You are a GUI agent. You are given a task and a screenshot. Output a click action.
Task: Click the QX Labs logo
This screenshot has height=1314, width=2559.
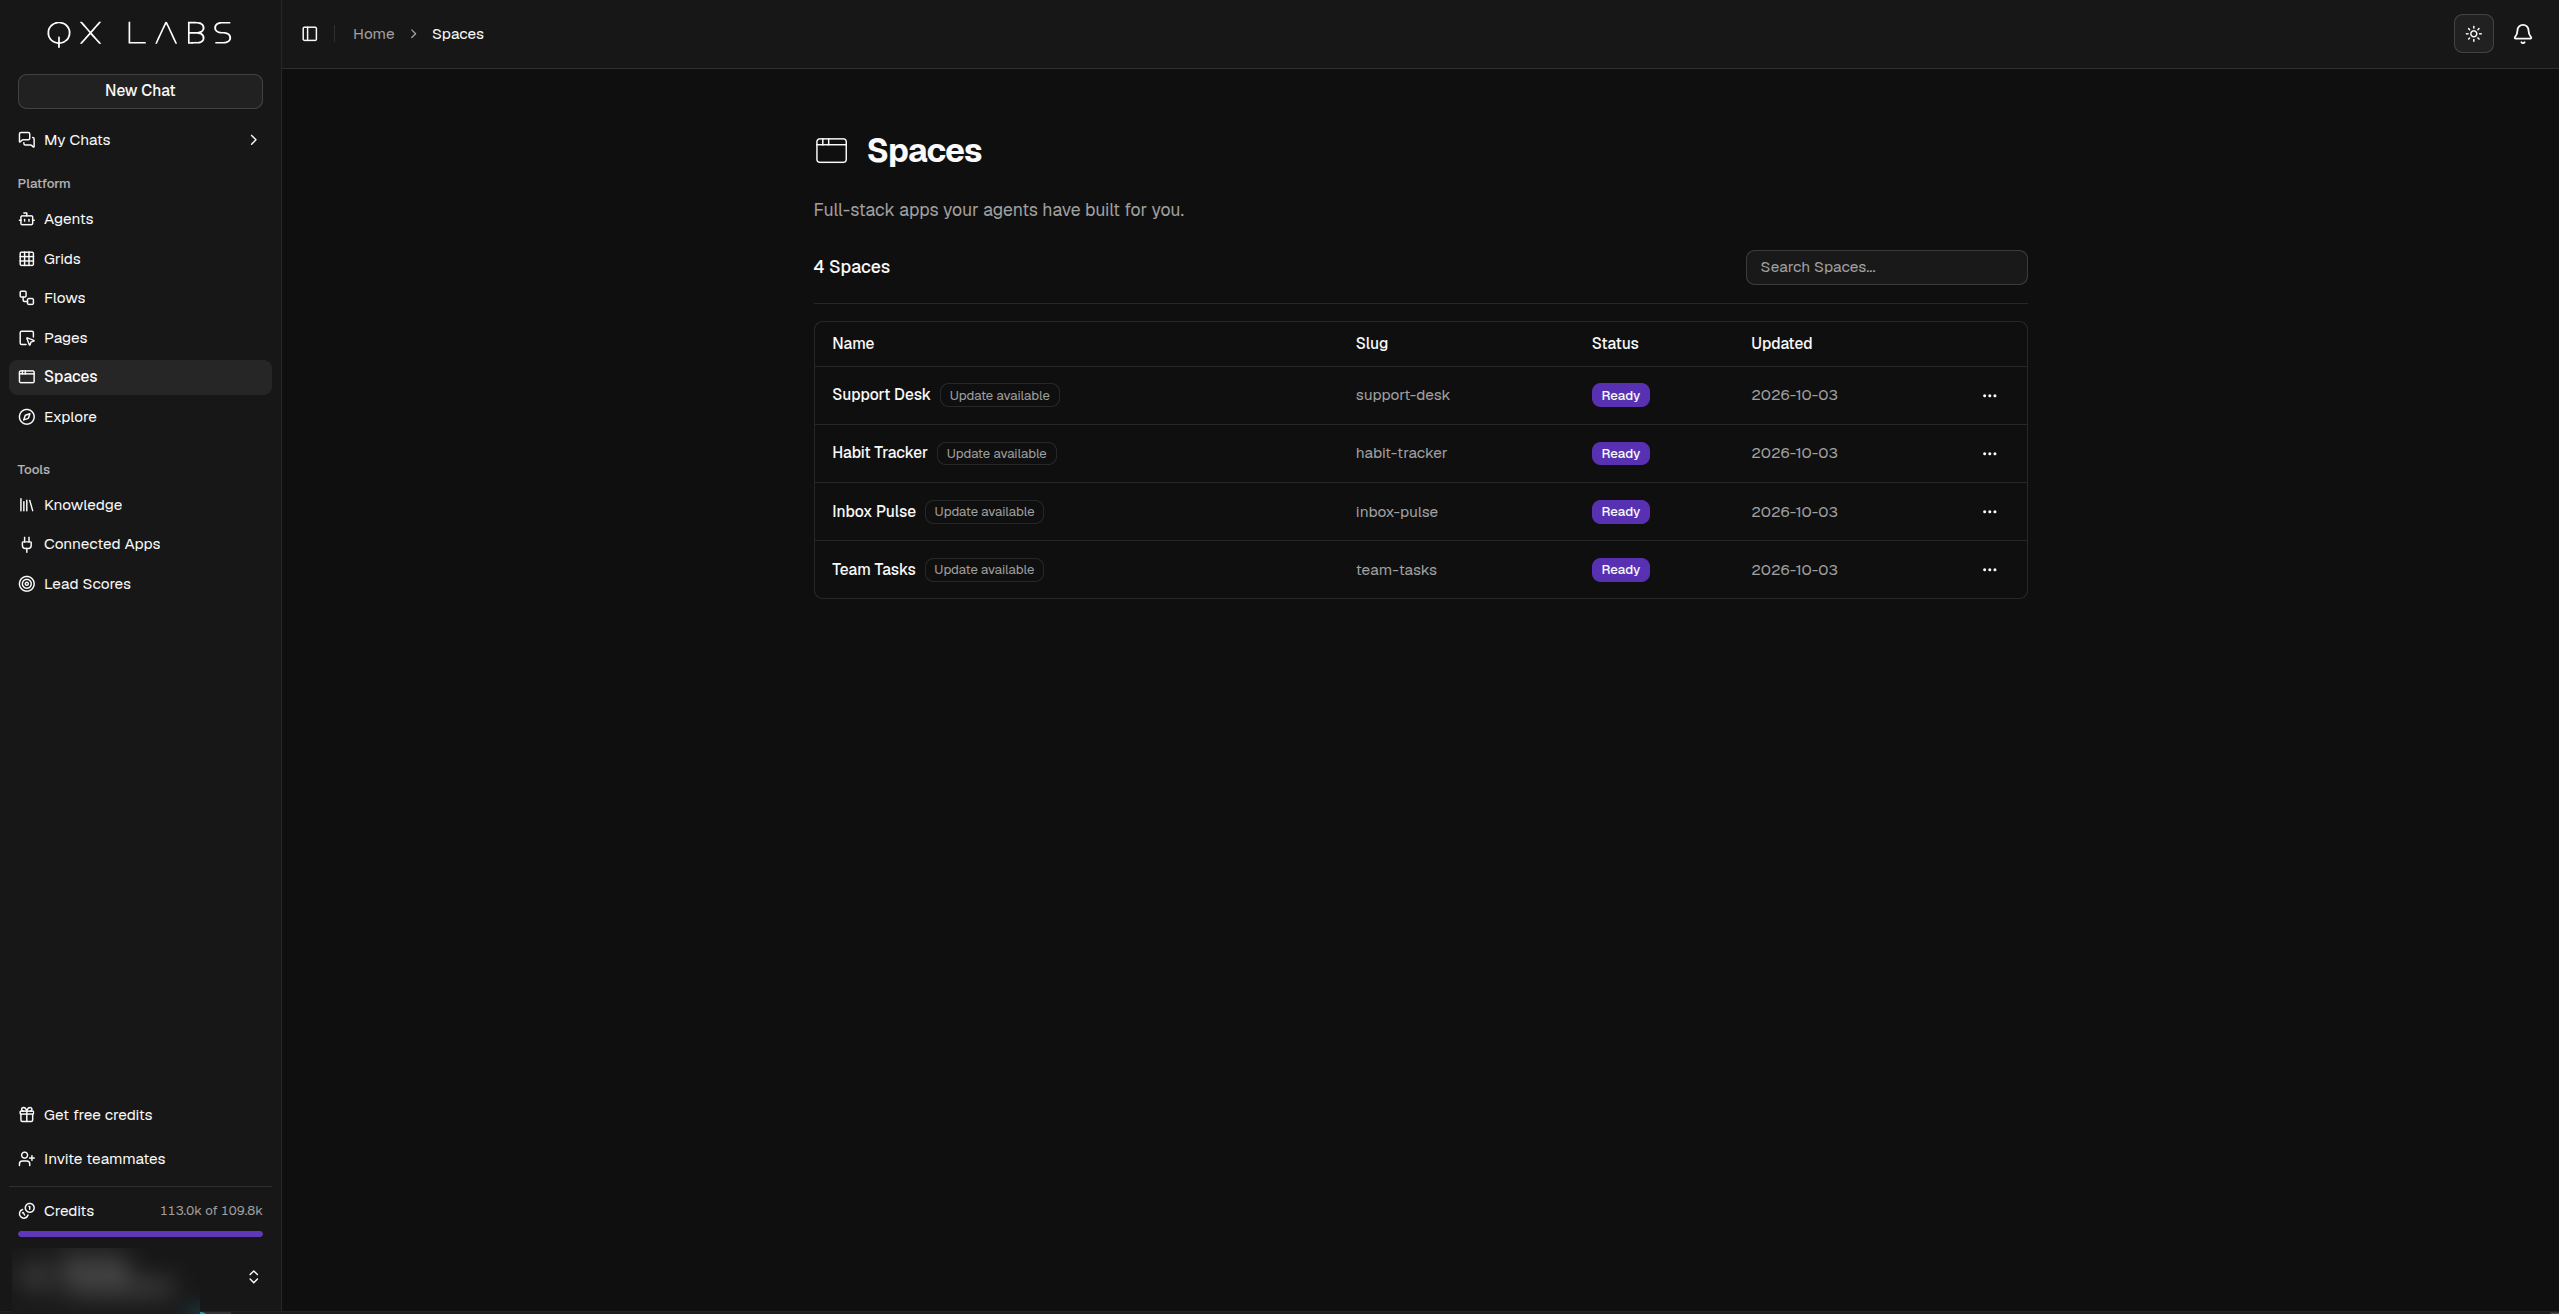click(140, 34)
